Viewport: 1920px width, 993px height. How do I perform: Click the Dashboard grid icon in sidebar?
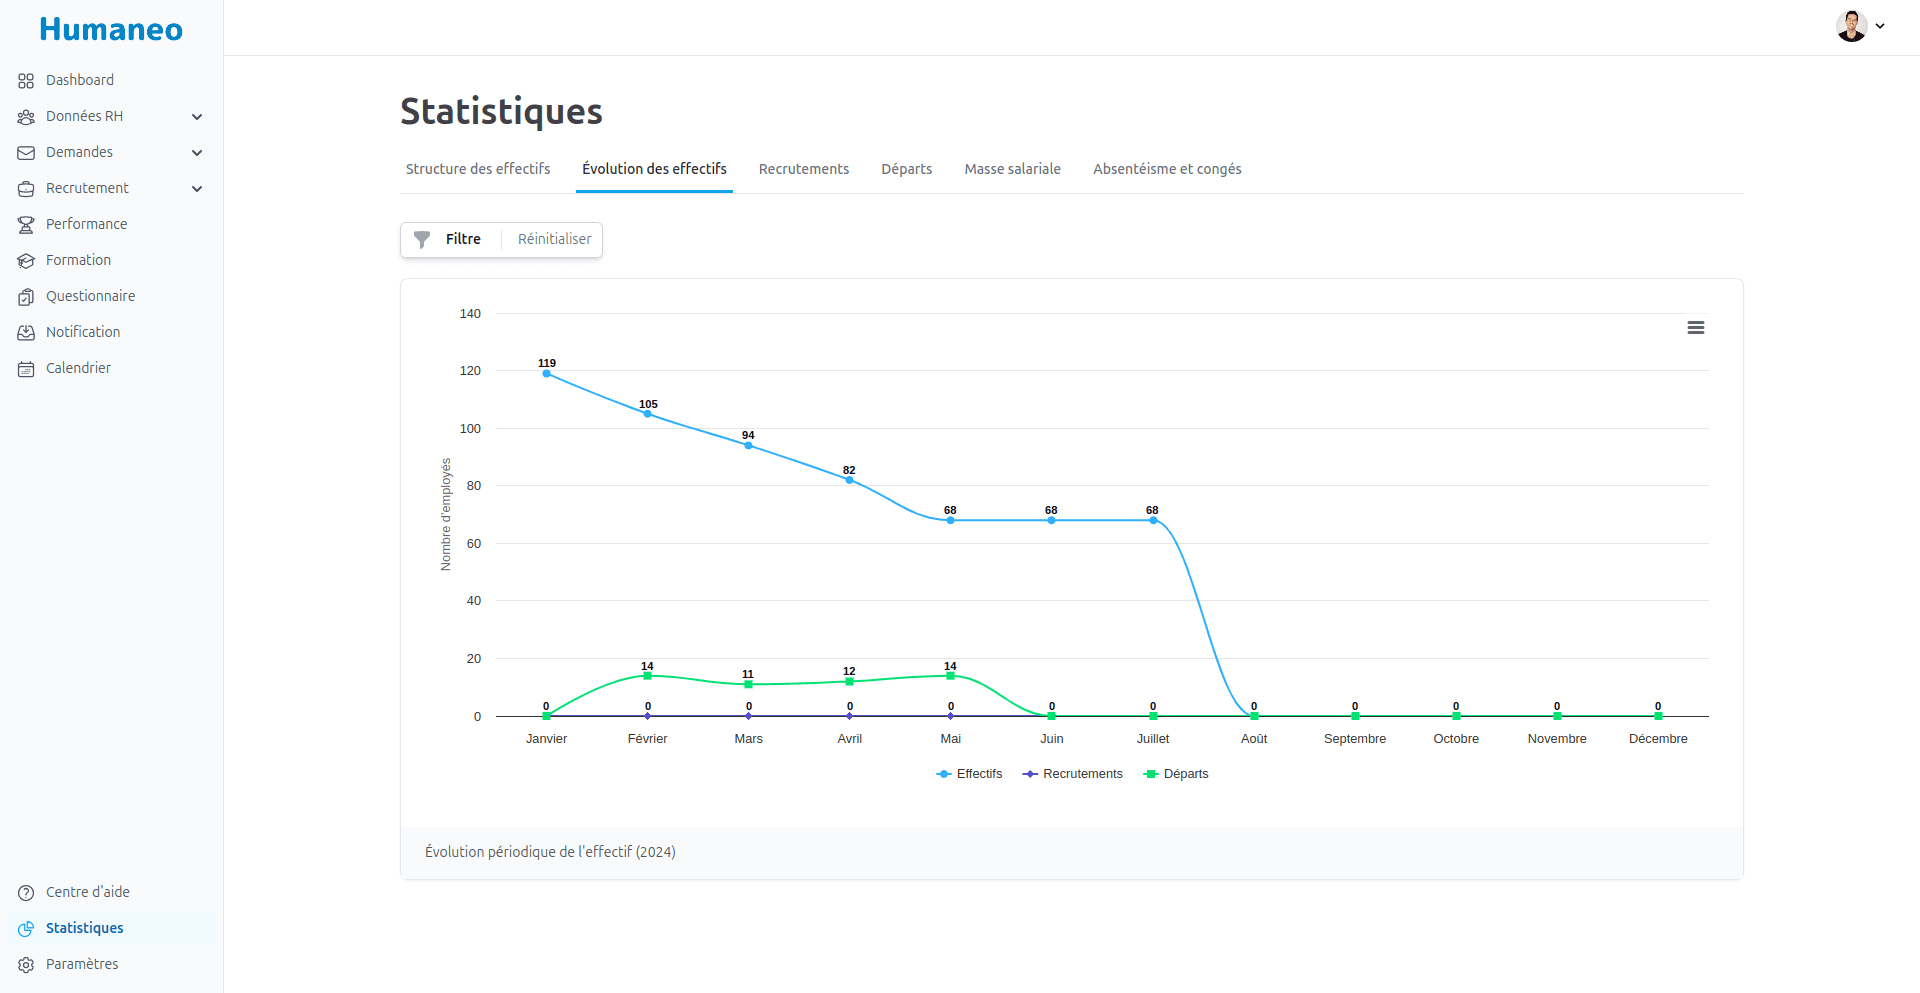click(x=26, y=81)
